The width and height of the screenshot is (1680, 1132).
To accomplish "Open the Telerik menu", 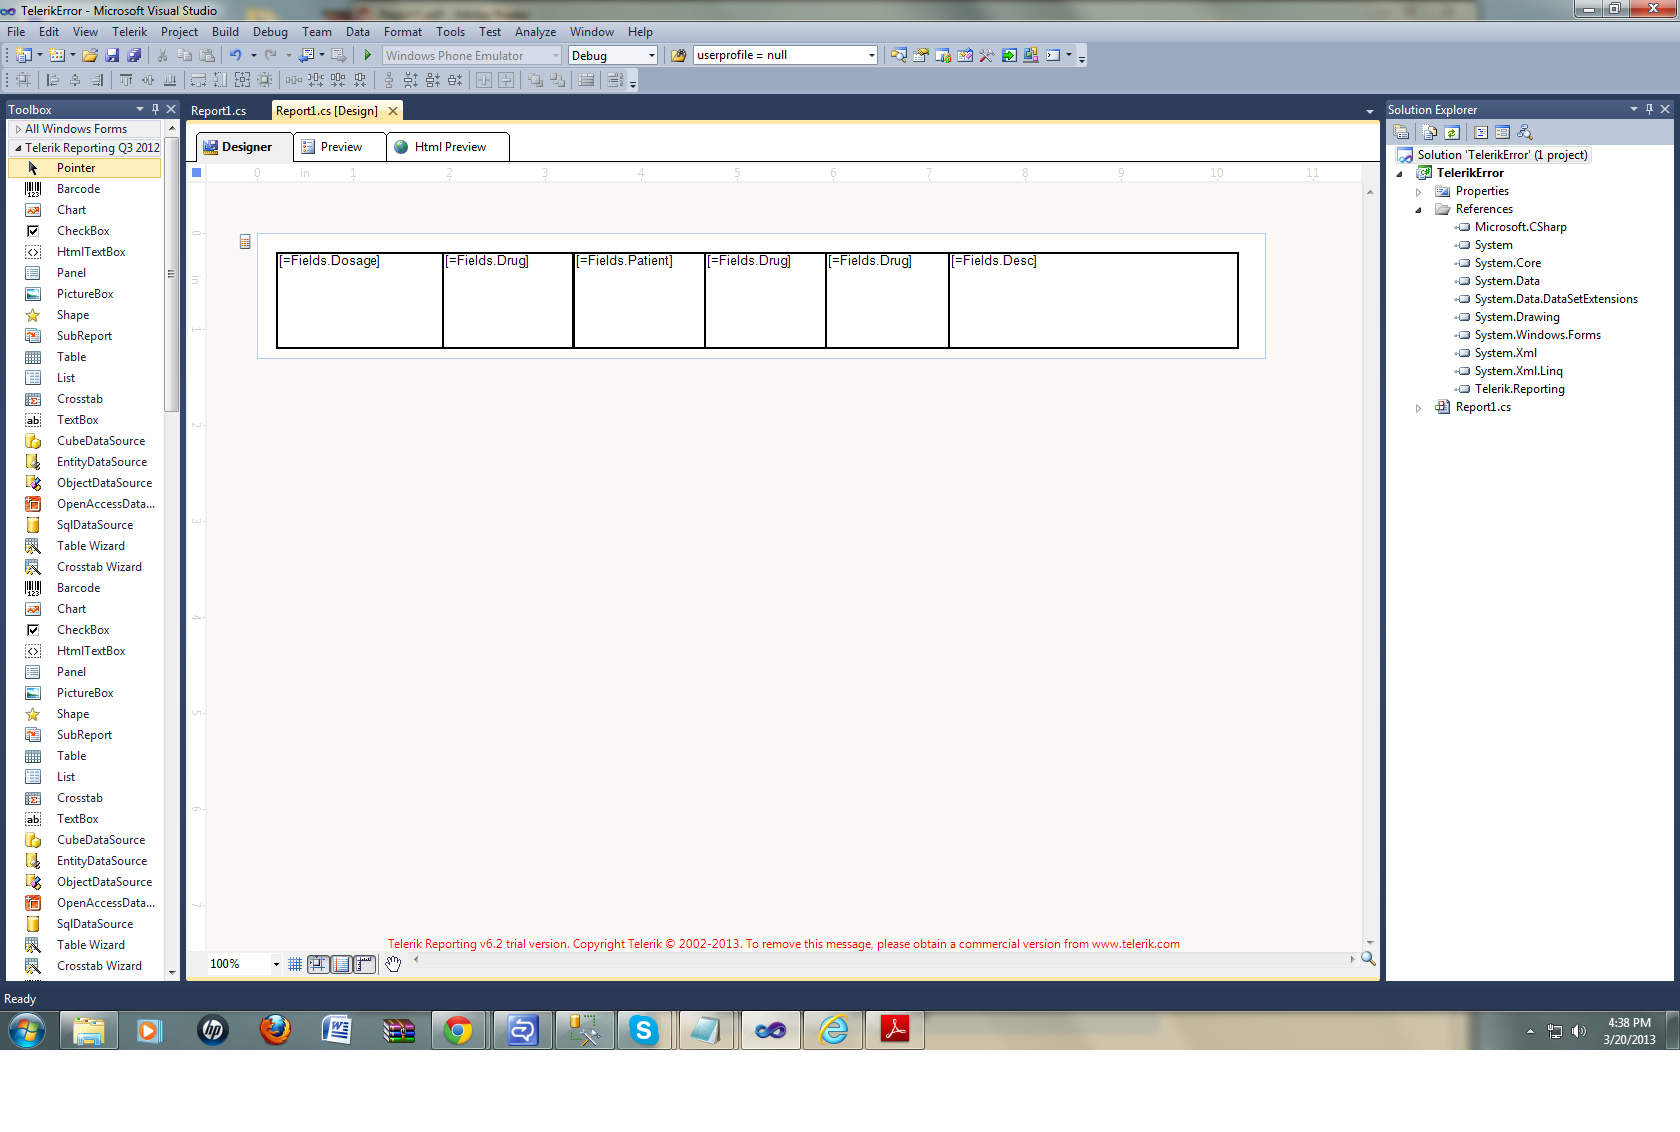I will (129, 32).
